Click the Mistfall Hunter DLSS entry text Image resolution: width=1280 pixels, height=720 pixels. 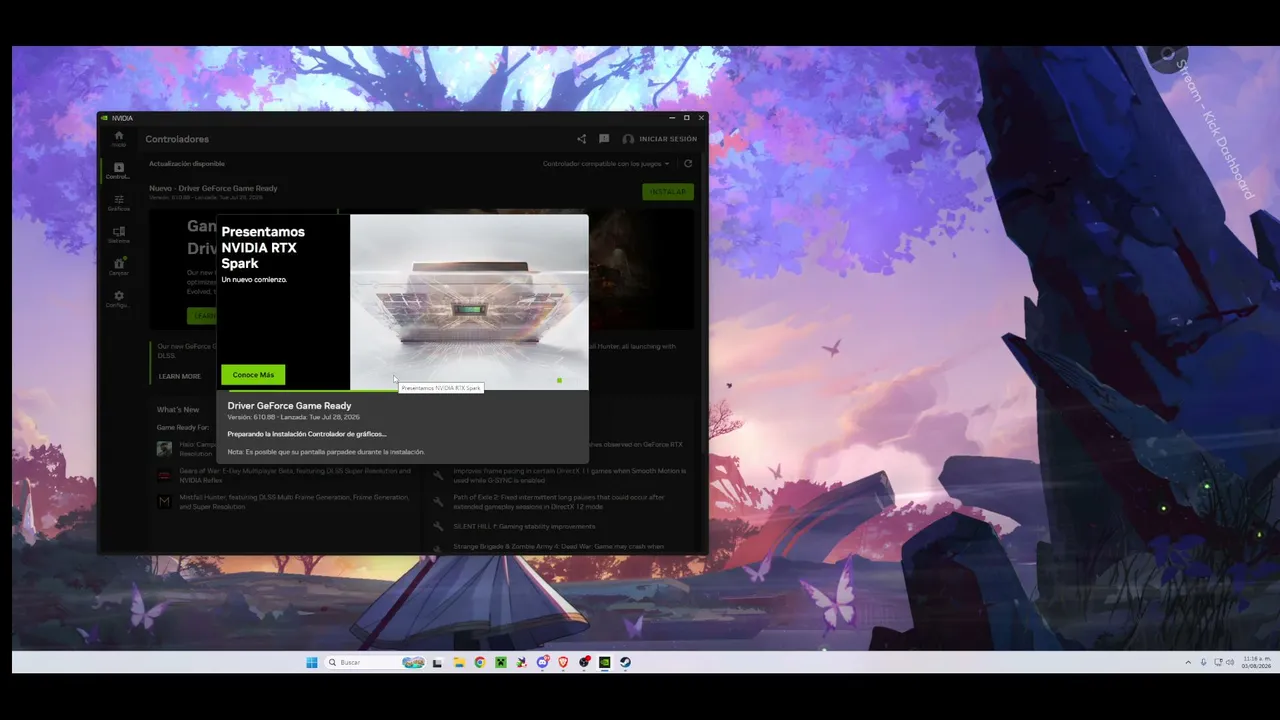coord(295,501)
